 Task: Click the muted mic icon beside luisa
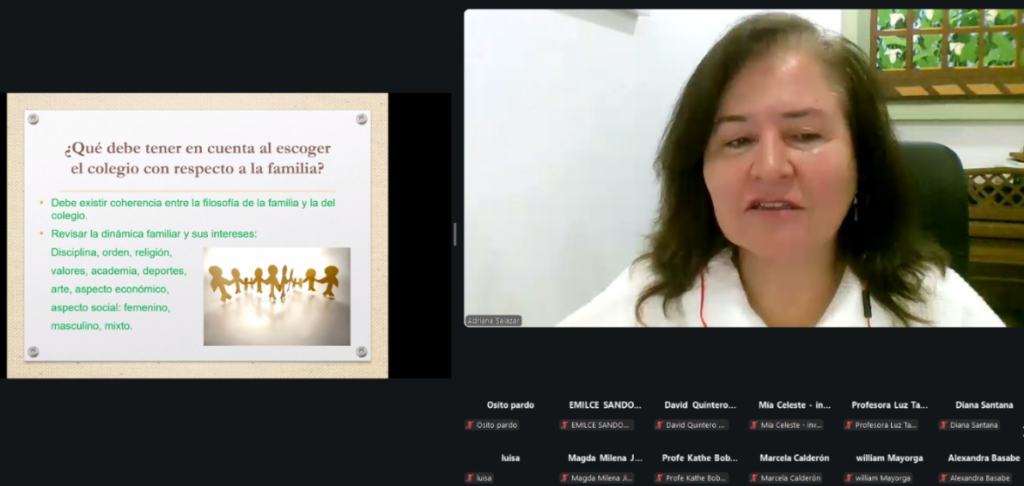pyautogui.click(x=470, y=478)
